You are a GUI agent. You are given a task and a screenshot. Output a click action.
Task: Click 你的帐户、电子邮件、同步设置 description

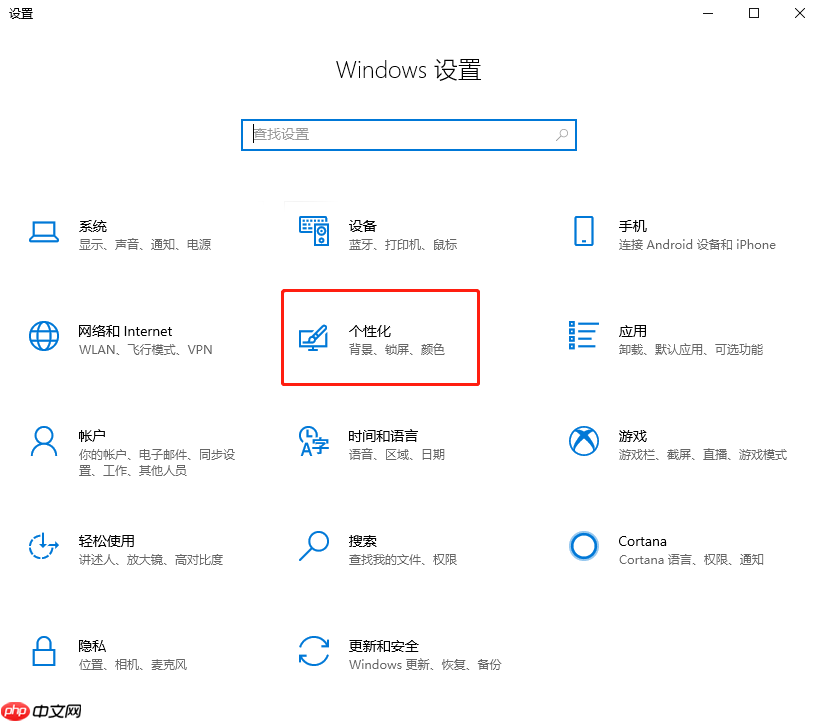pos(157,462)
